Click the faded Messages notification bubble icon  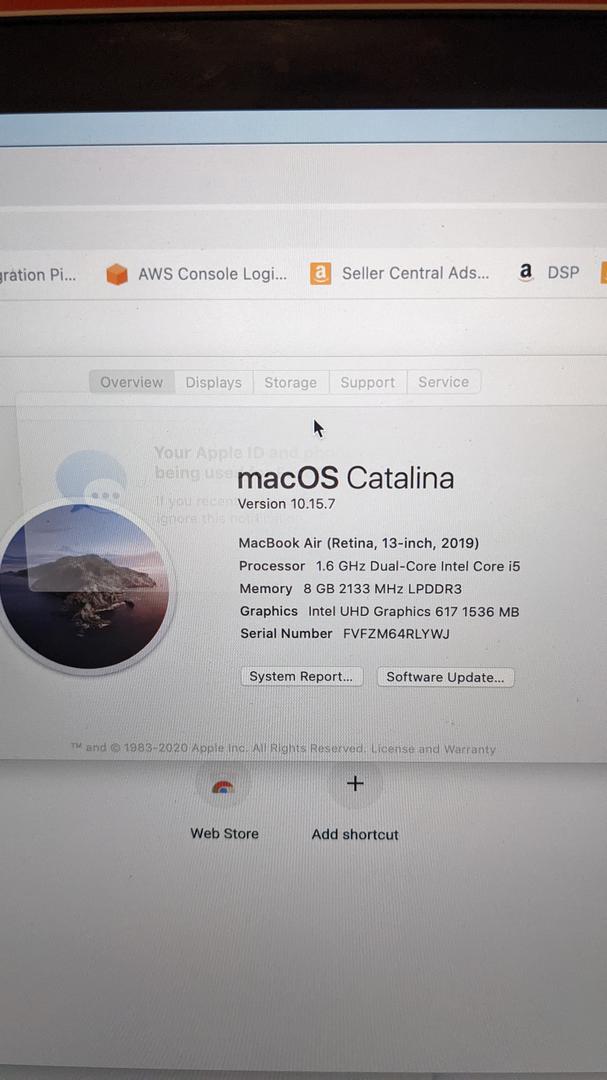coord(92,479)
